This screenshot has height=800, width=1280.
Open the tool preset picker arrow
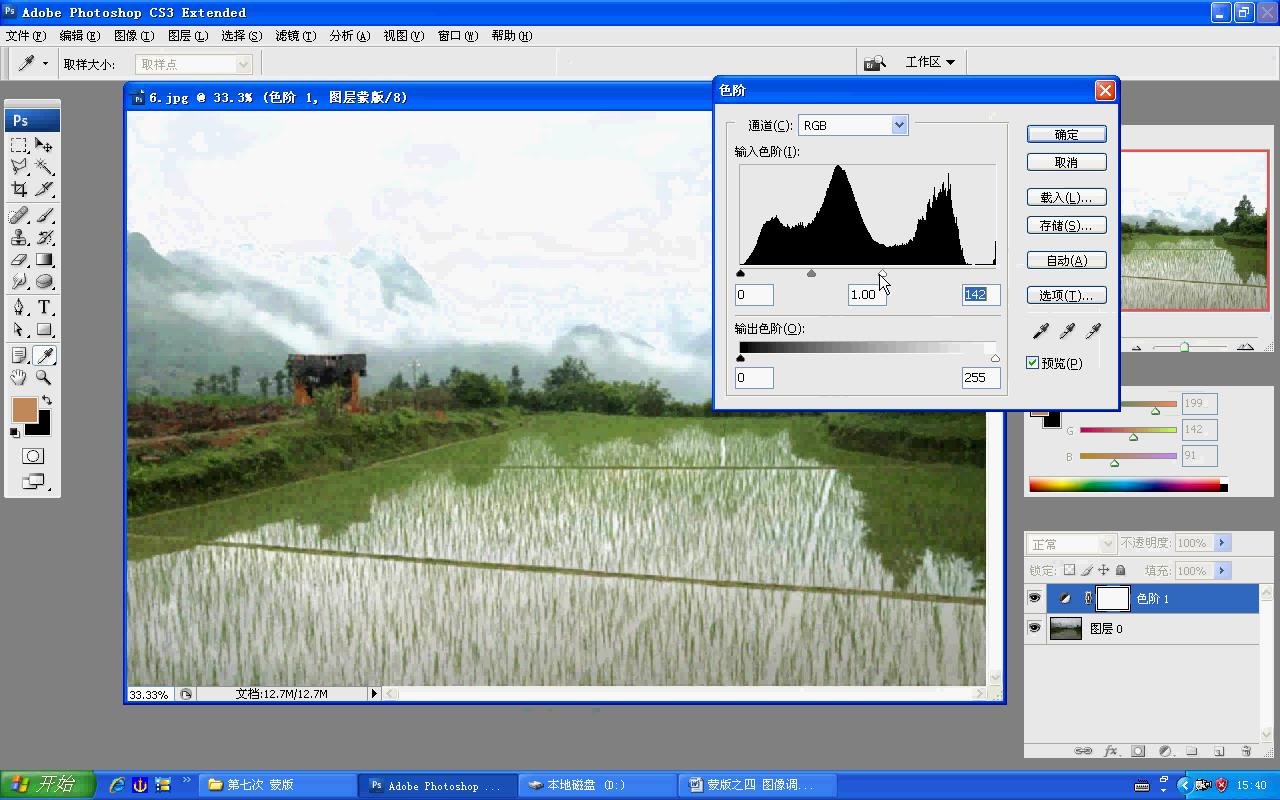[45, 63]
